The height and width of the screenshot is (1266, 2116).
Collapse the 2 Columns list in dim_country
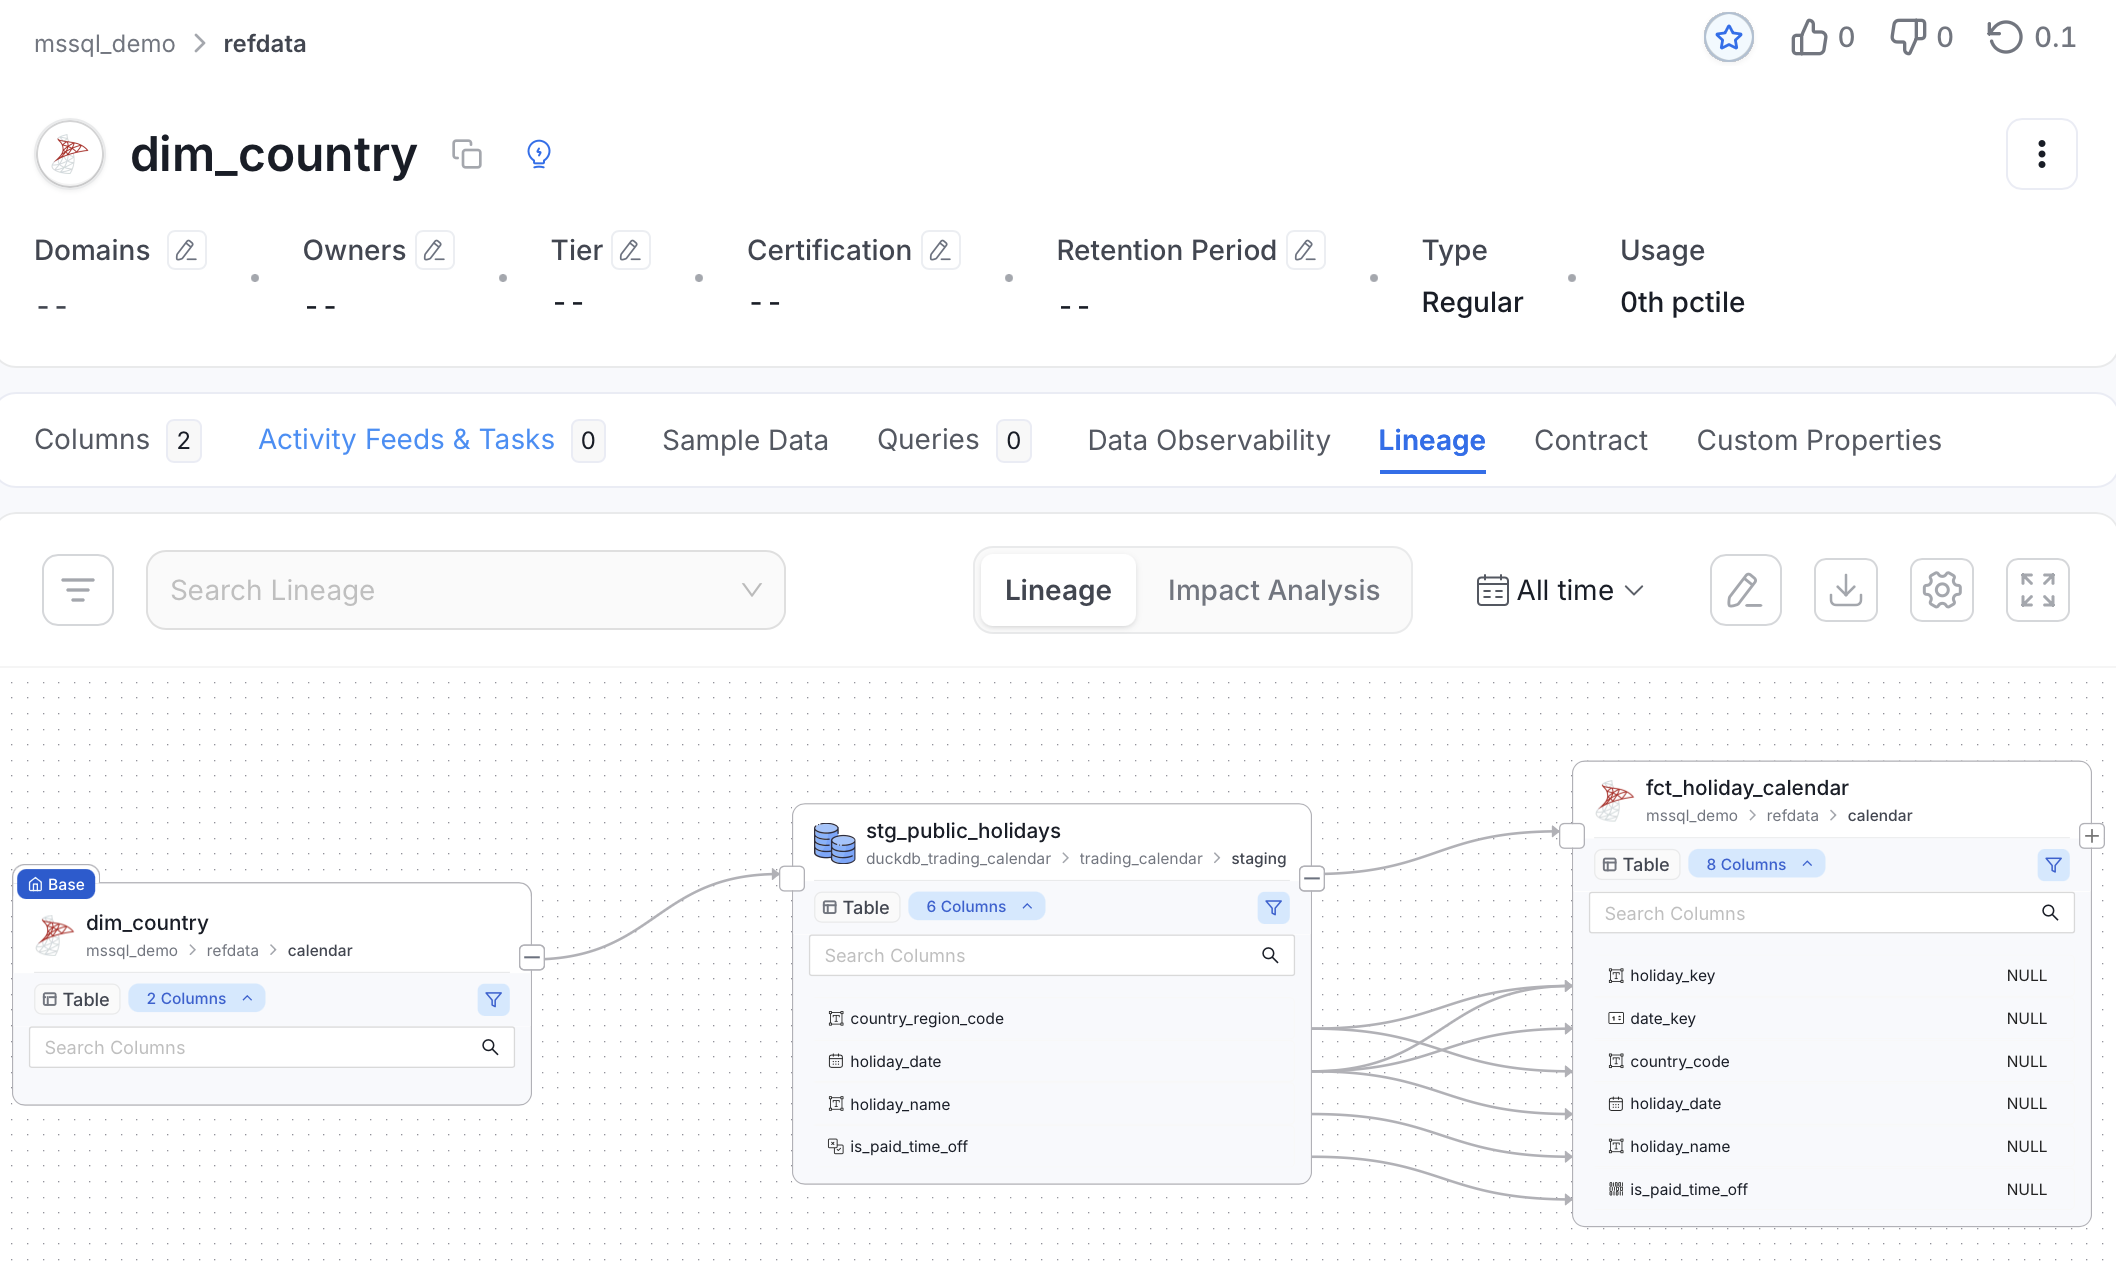click(x=197, y=998)
